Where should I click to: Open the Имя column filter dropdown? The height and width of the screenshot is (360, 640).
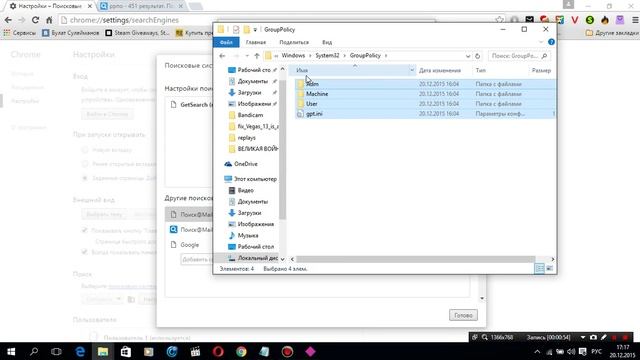click(x=411, y=70)
